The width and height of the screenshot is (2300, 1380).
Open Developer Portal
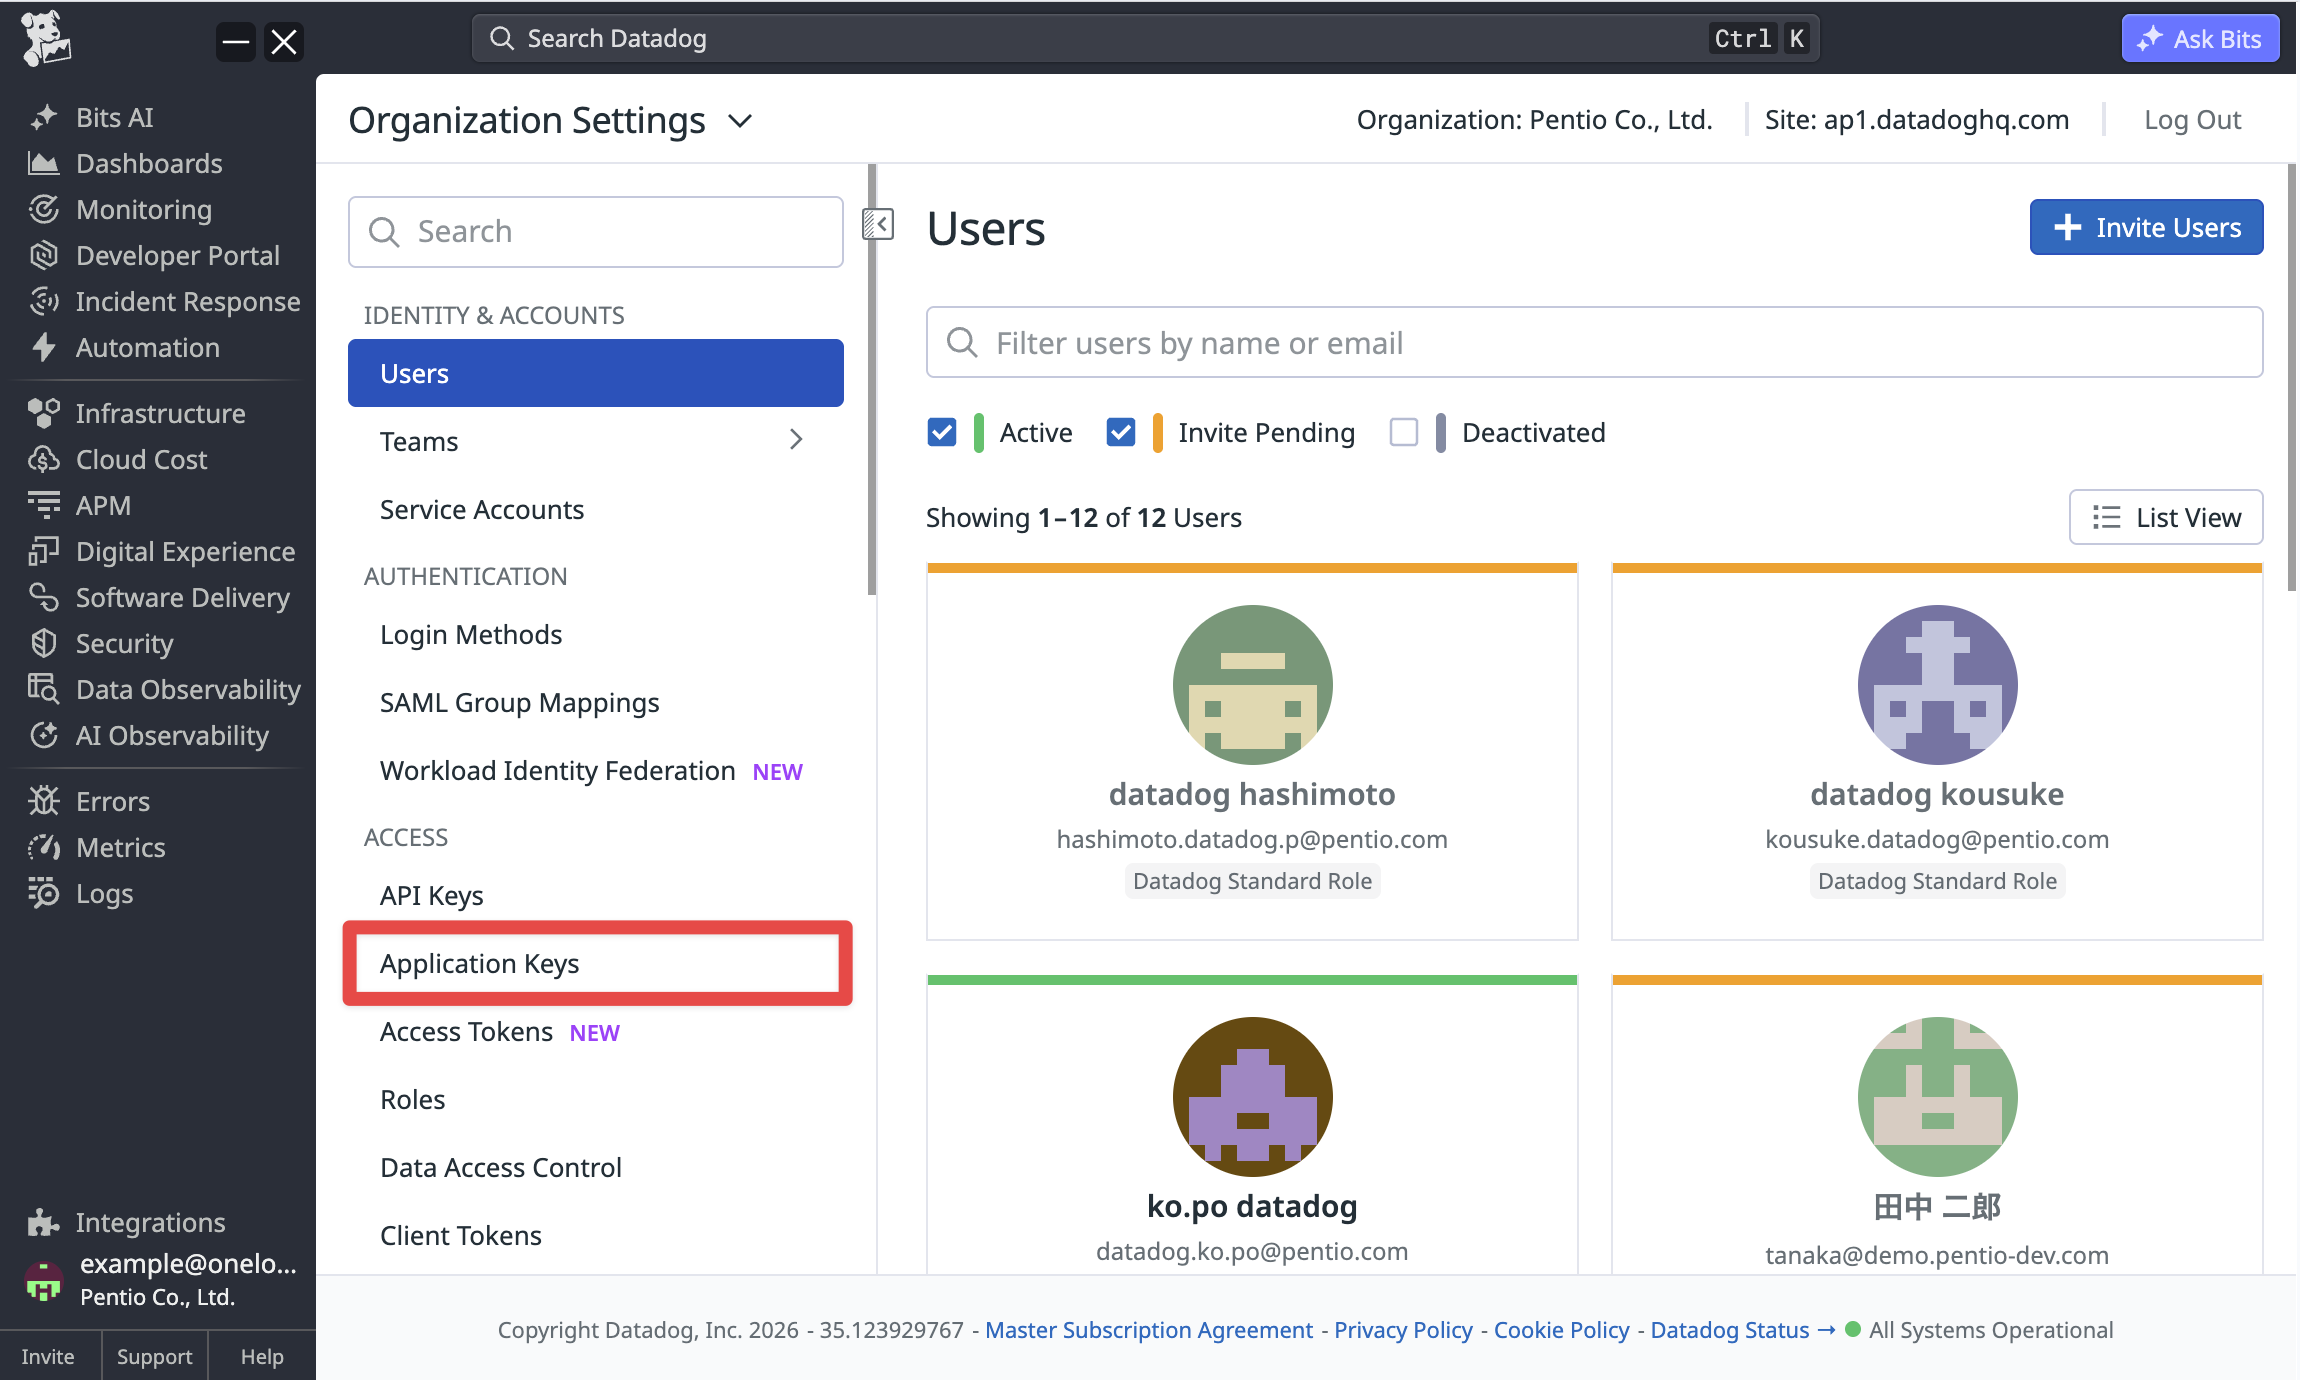pos(155,256)
